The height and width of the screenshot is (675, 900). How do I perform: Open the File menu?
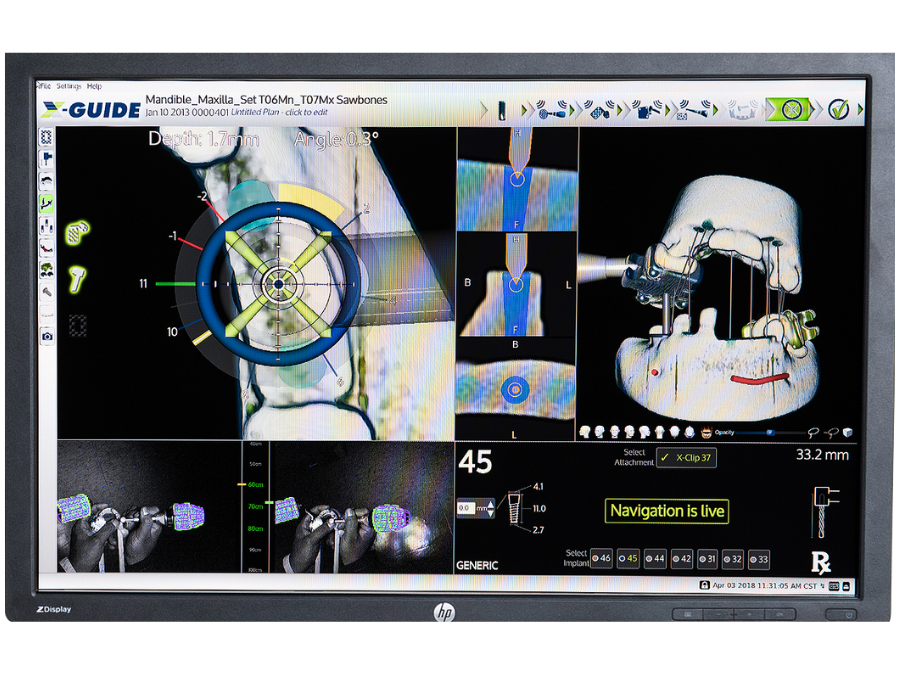click(x=45, y=86)
